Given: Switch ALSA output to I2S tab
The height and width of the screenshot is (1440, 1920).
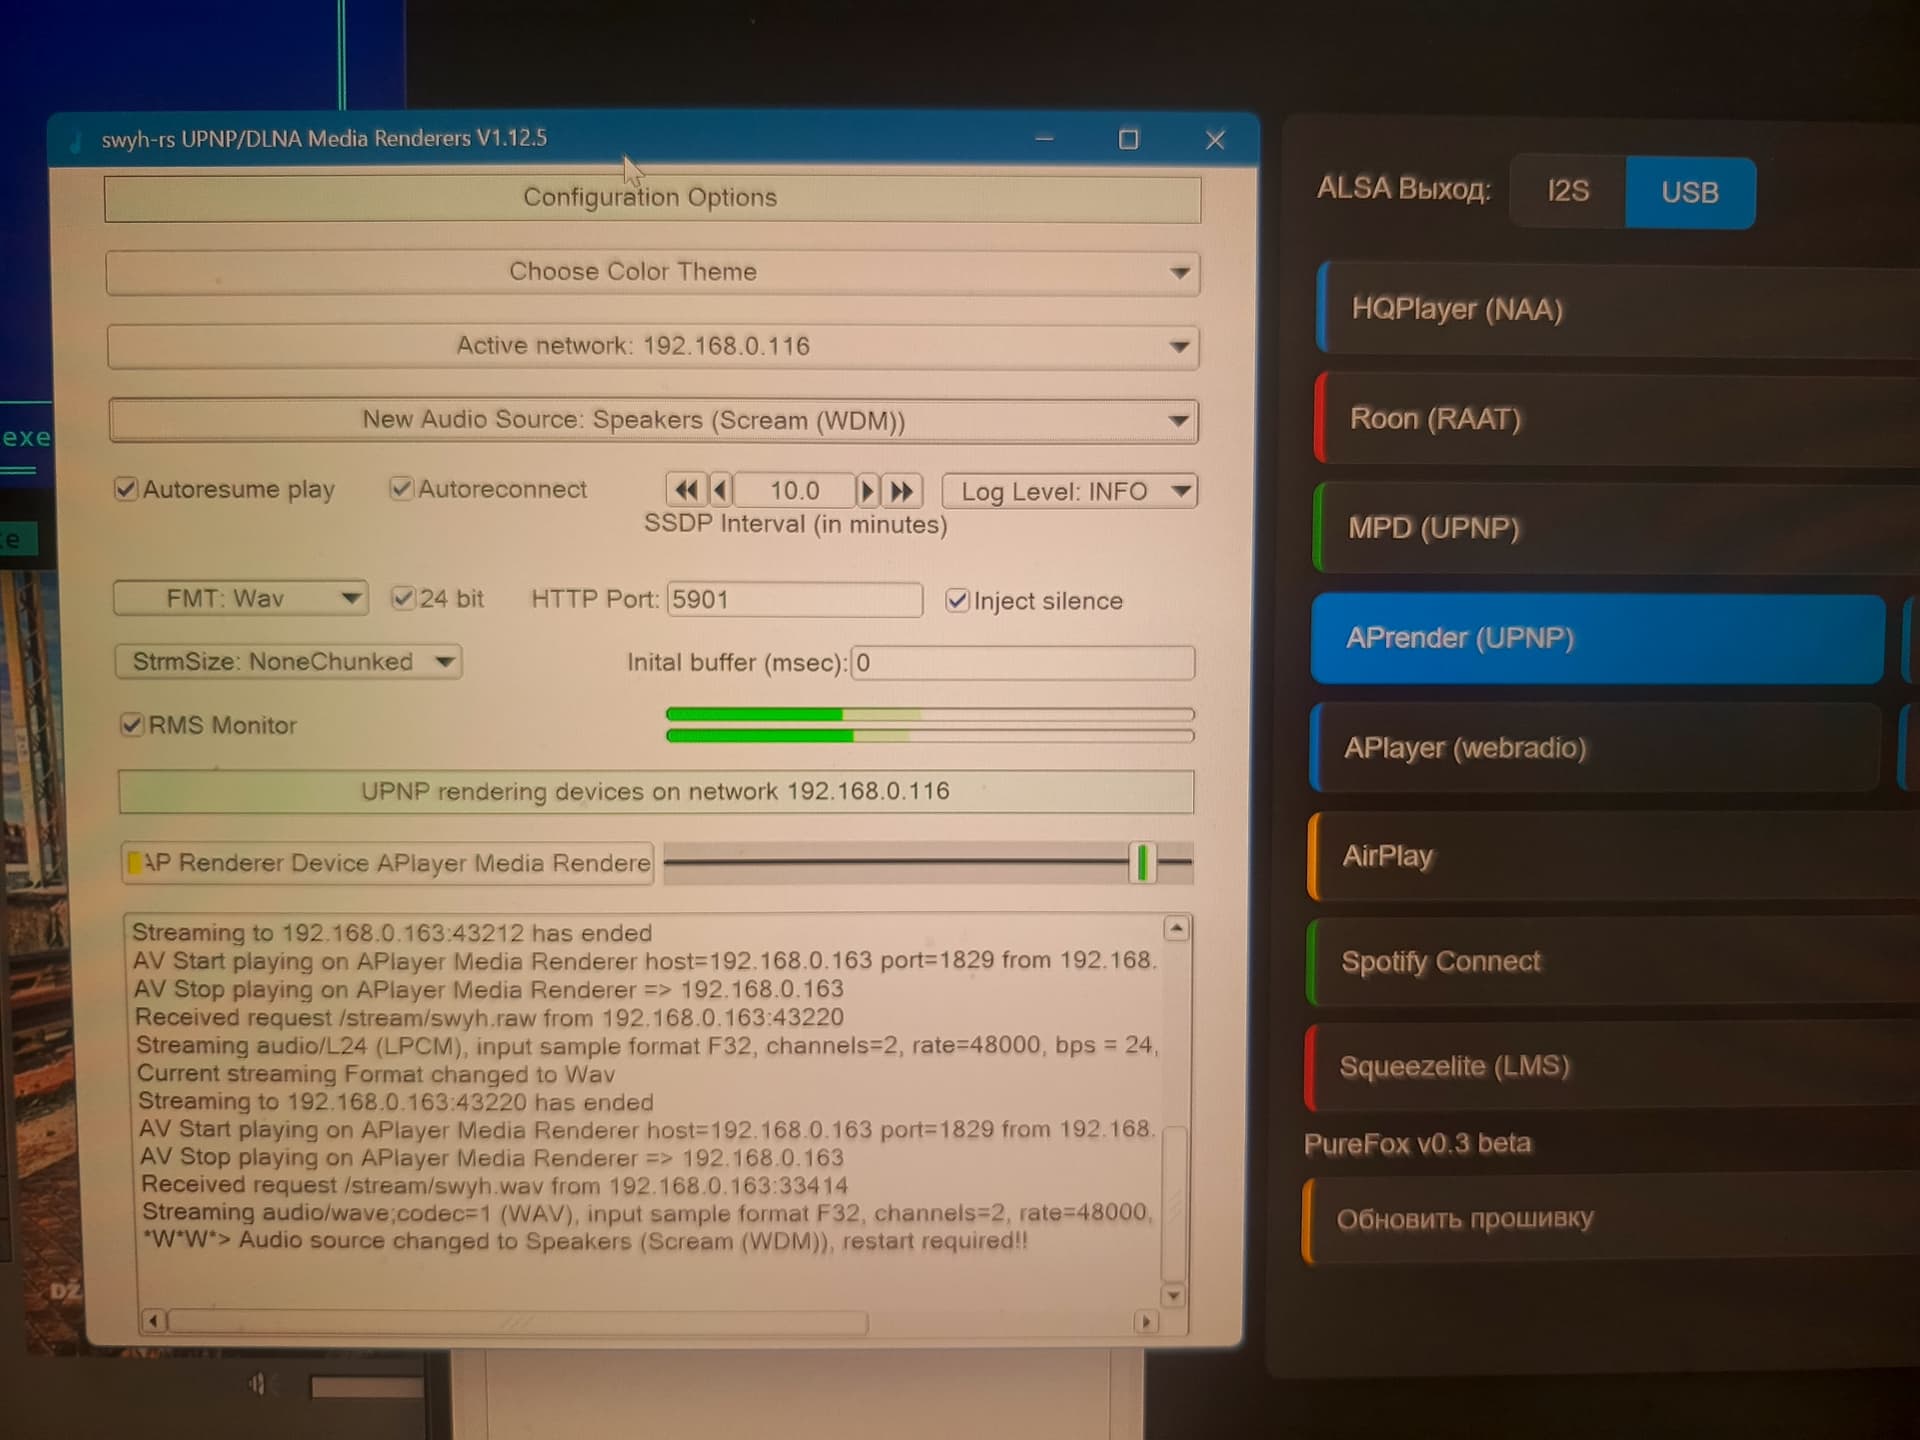Looking at the screenshot, I should coord(1567,191).
